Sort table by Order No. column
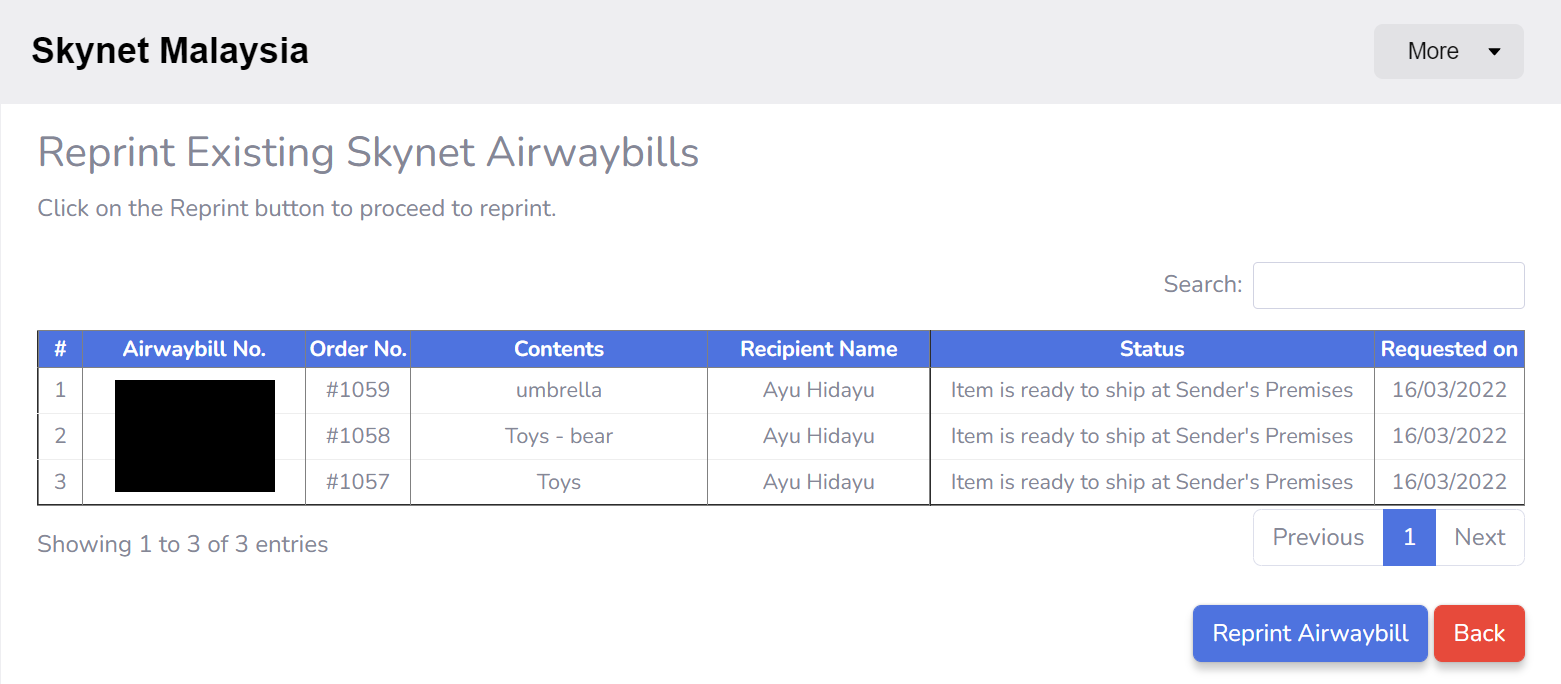This screenshot has height=684, width=1561. coord(358,349)
